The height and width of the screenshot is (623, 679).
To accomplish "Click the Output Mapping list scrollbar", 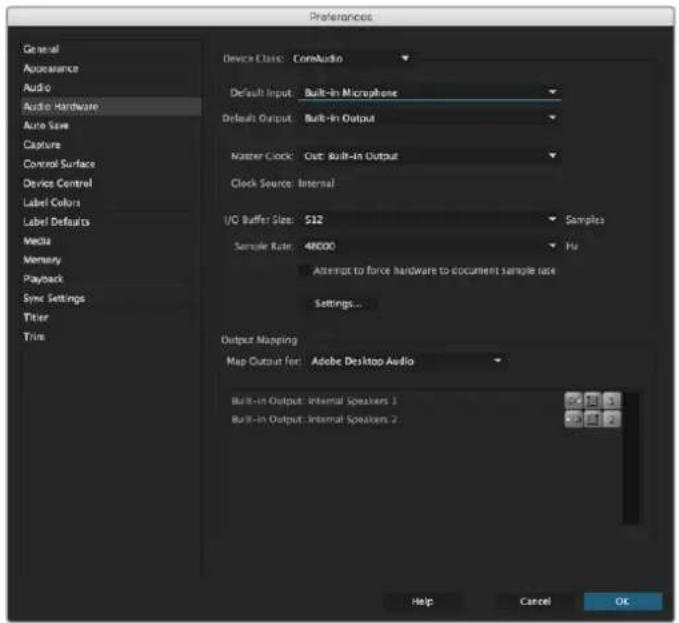I will point(630,457).
